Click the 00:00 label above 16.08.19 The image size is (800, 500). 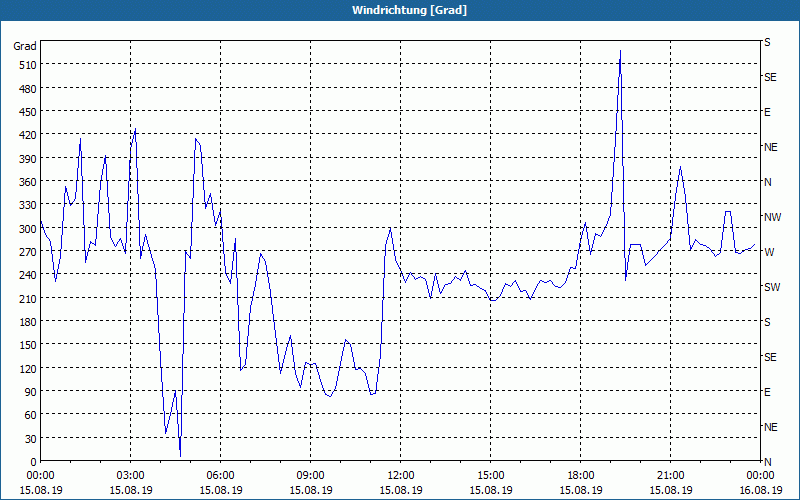tap(760, 476)
